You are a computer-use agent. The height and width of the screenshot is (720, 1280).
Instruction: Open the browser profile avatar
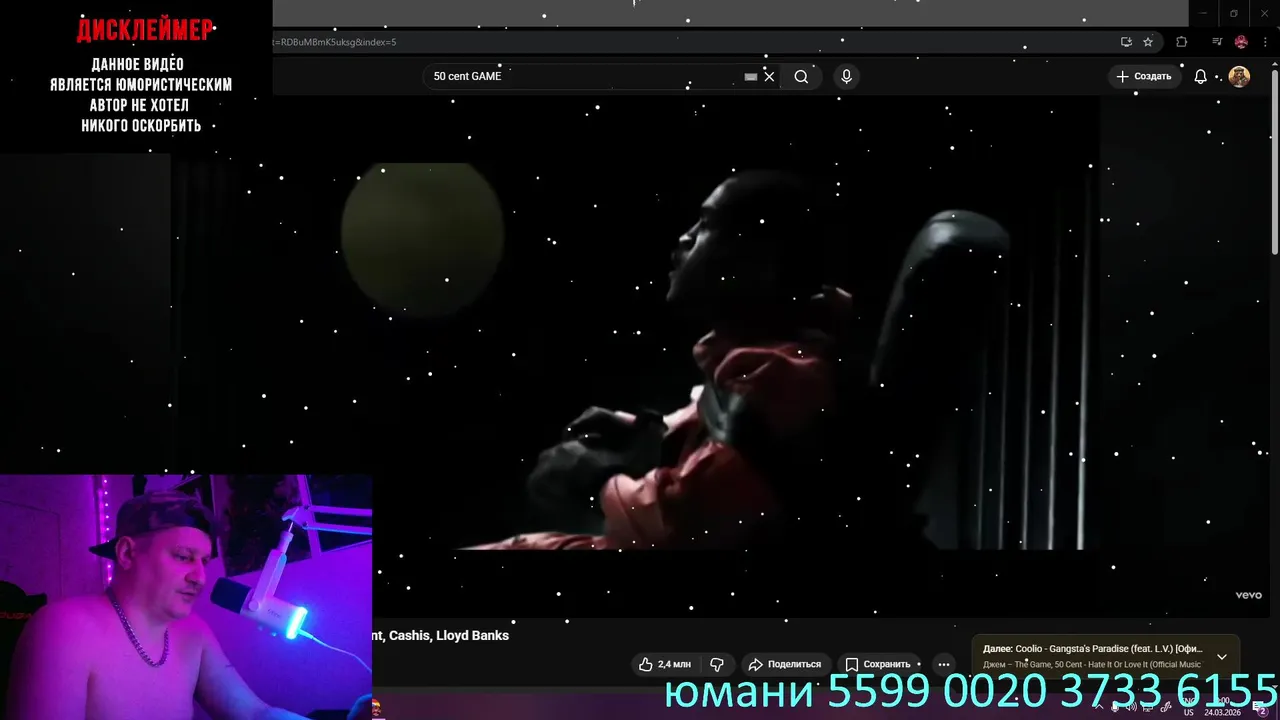point(1241,42)
